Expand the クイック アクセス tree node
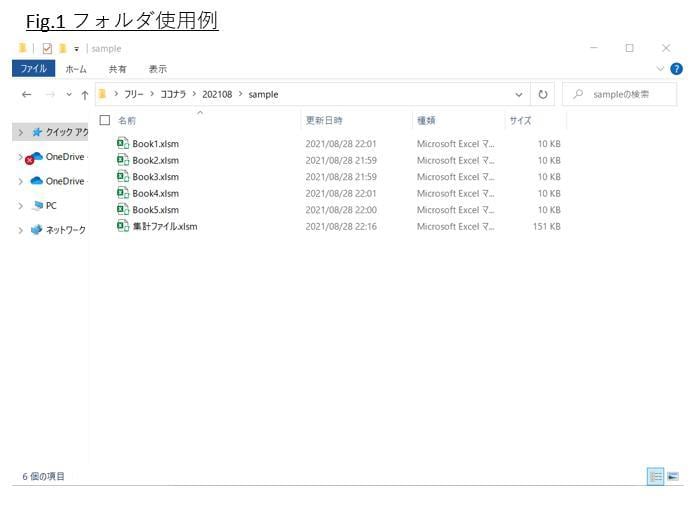This screenshot has height=507, width=700. (21, 133)
